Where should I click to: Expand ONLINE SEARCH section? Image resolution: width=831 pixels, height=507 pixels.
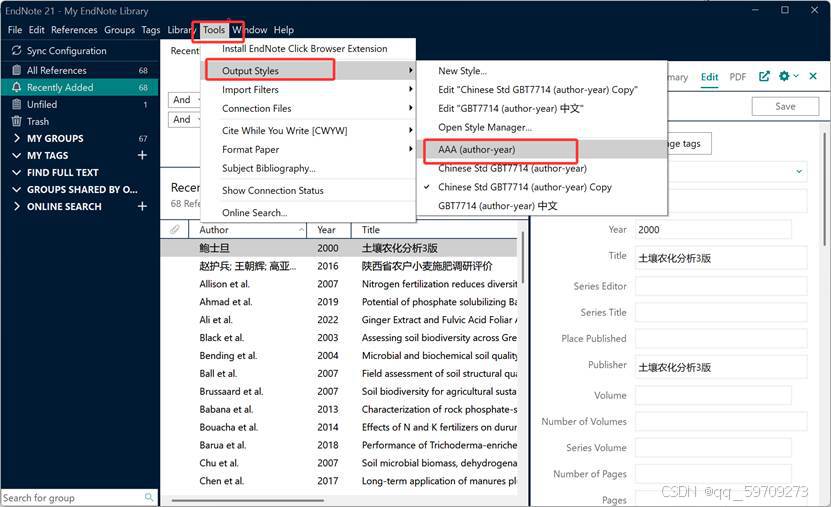click(16, 206)
